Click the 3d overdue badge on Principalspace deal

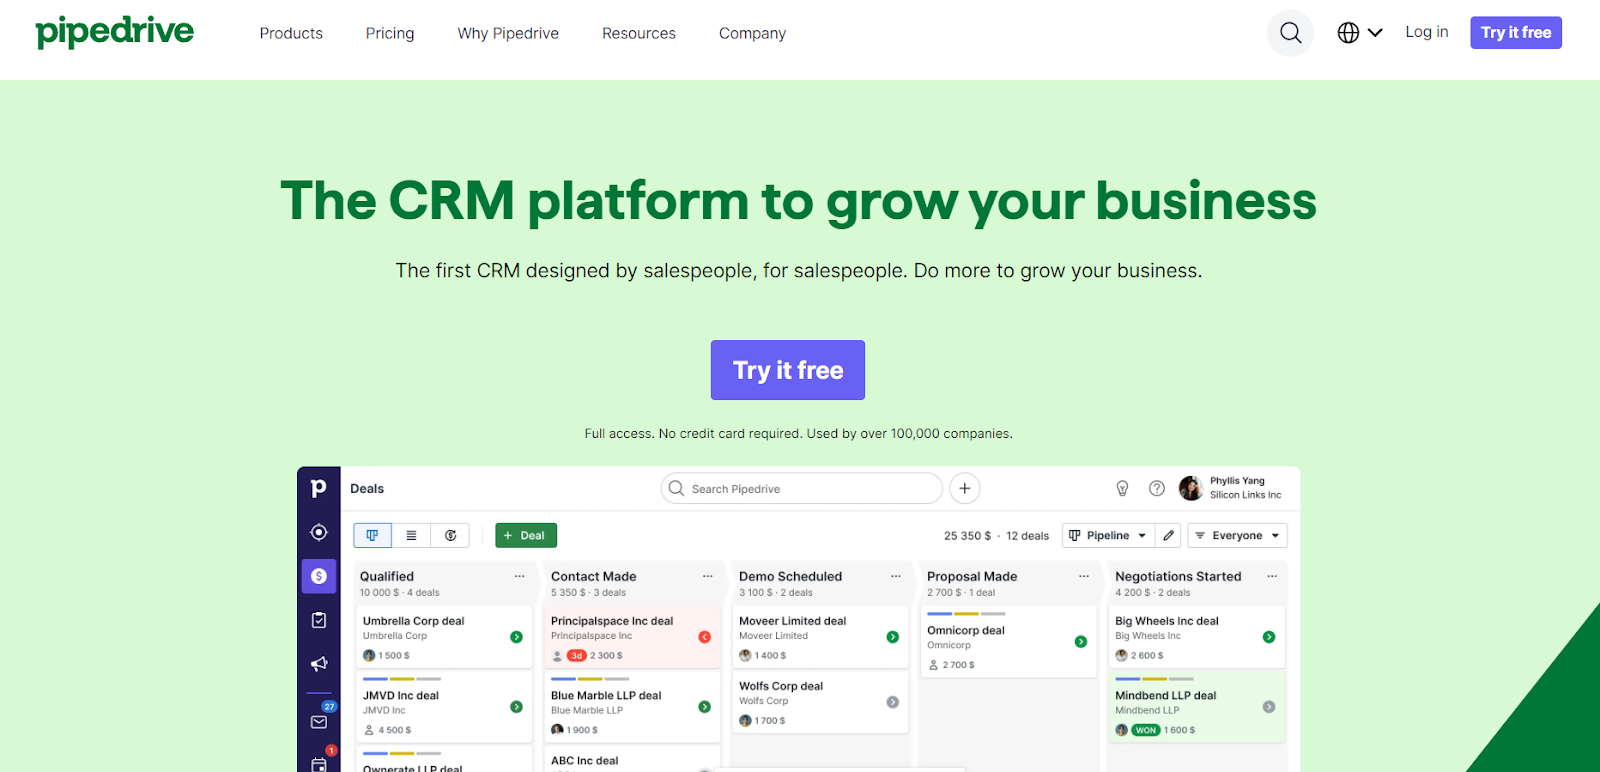point(577,656)
